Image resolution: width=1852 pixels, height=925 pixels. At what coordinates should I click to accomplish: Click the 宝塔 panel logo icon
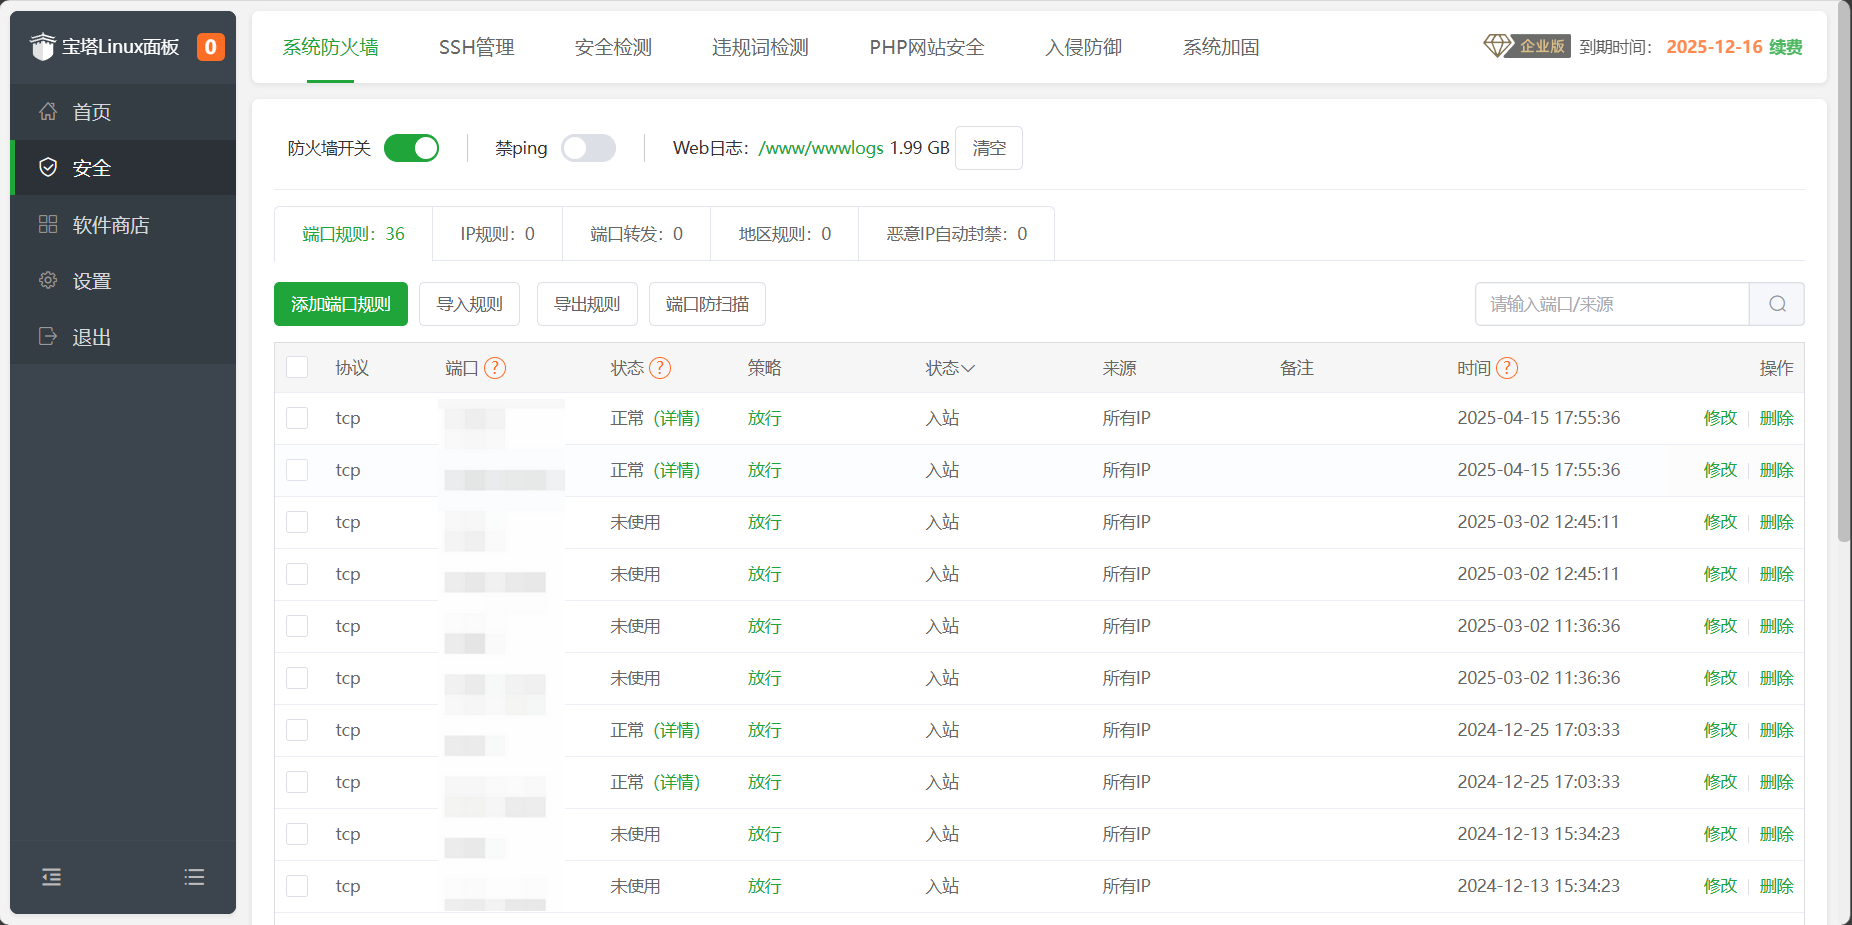(x=43, y=47)
